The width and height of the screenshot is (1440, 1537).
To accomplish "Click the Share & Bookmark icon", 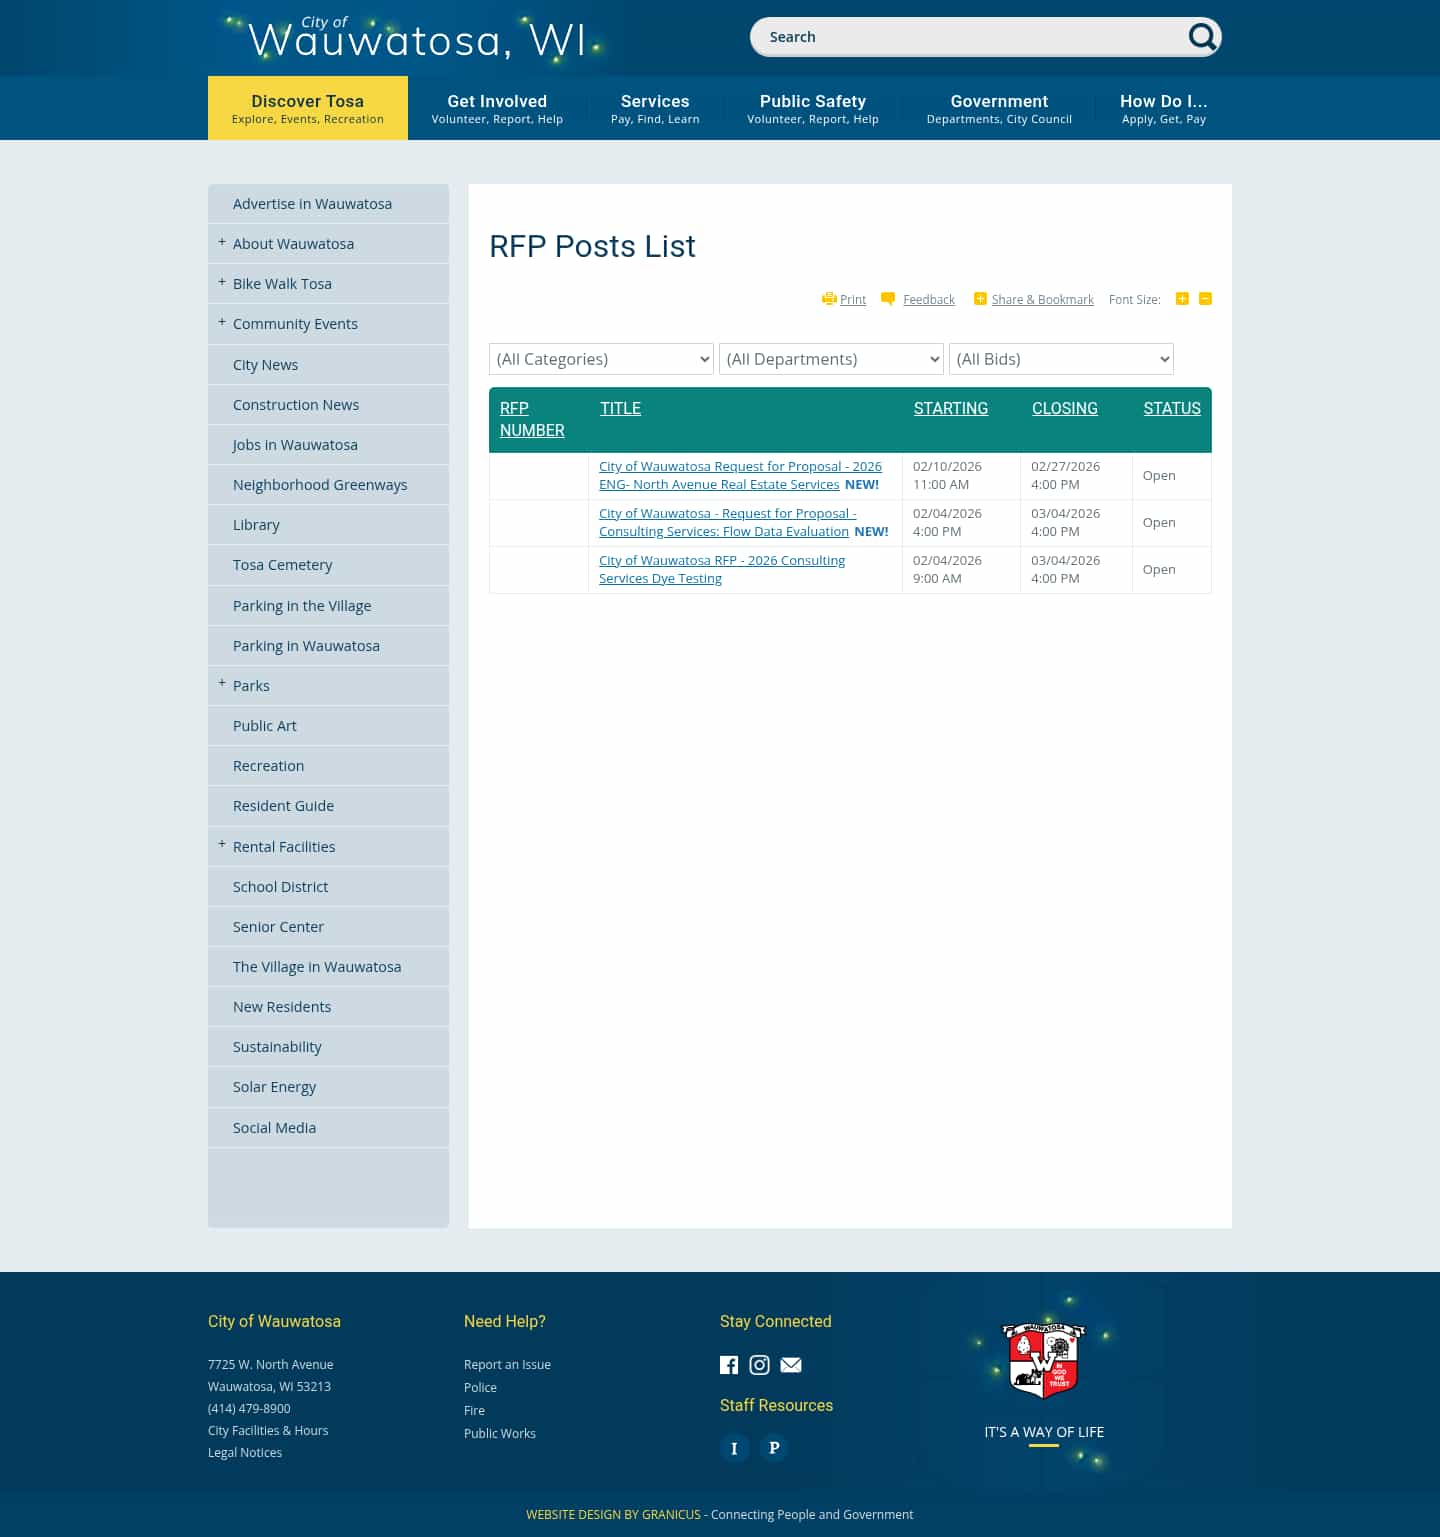I will [980, 298].
